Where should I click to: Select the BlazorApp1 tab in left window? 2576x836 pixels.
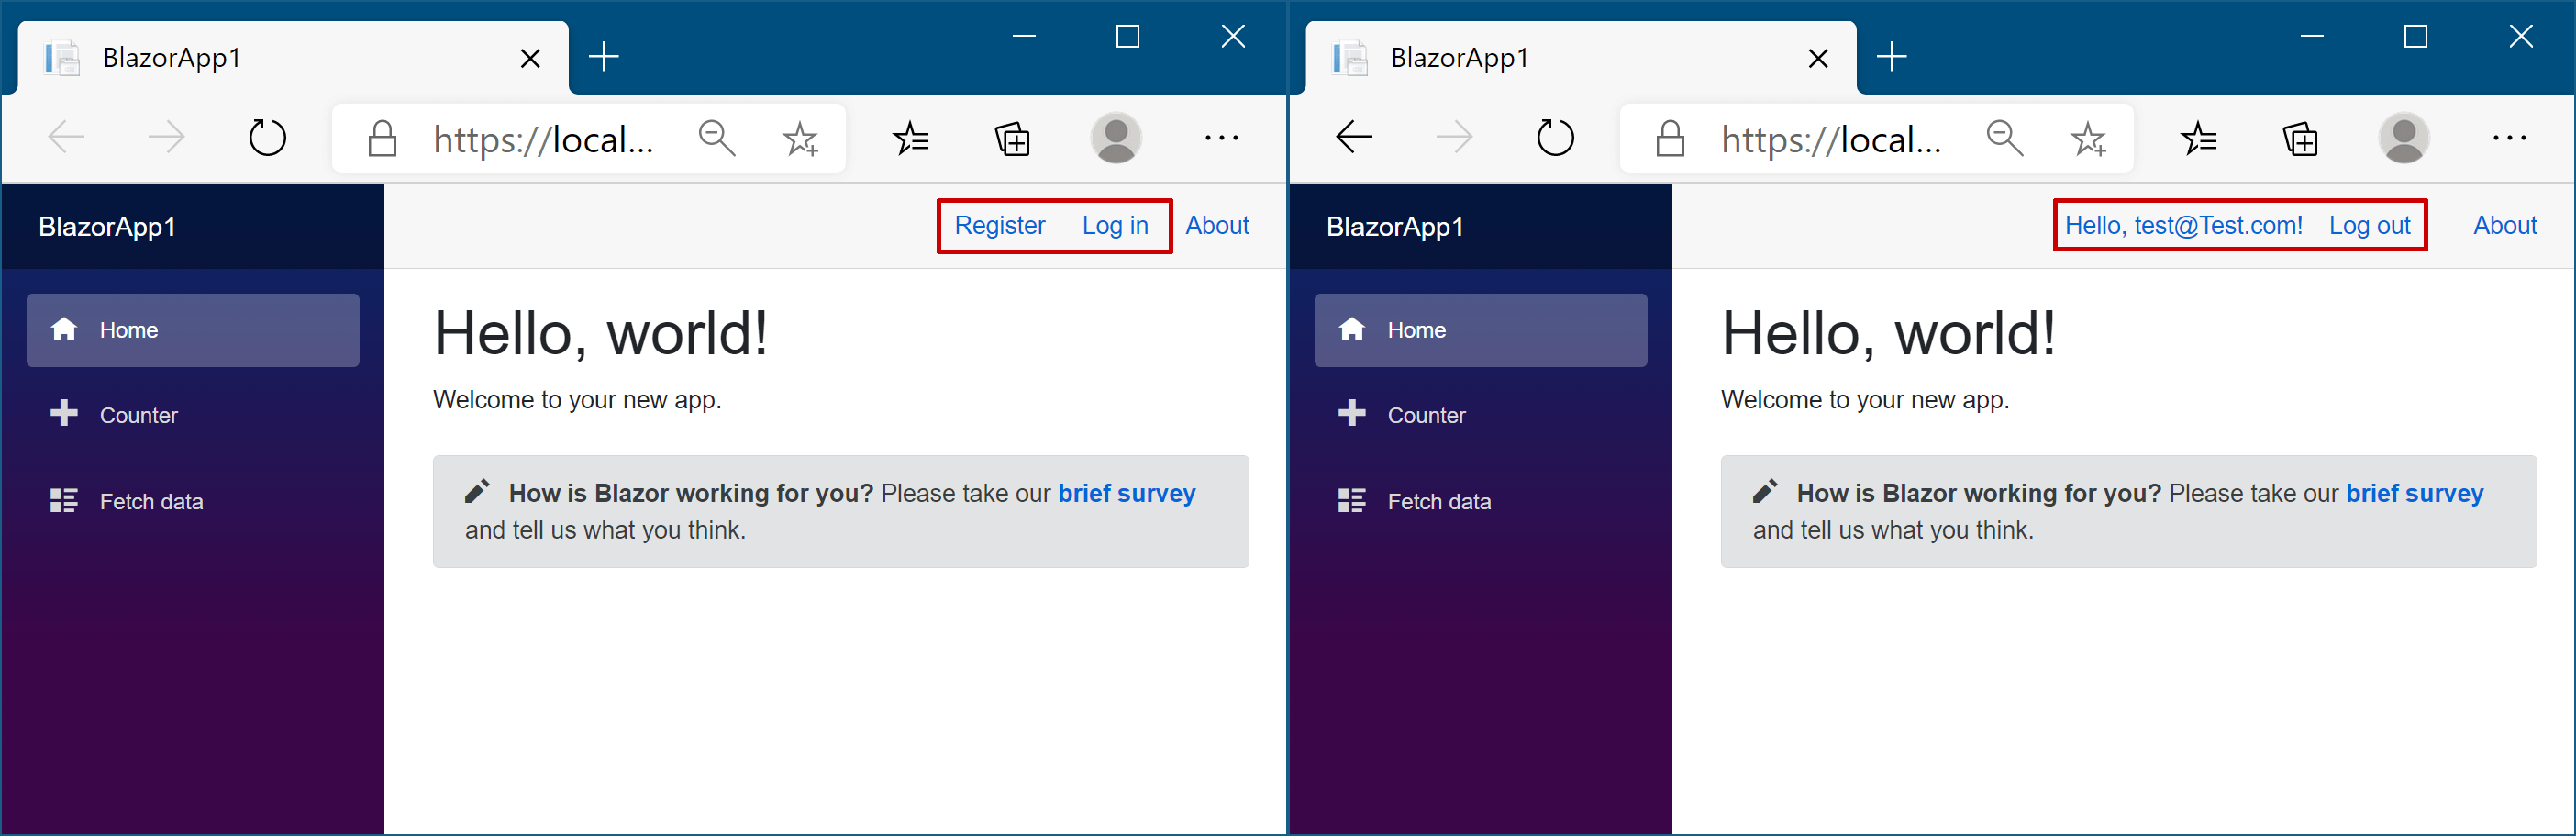[292, 58]
